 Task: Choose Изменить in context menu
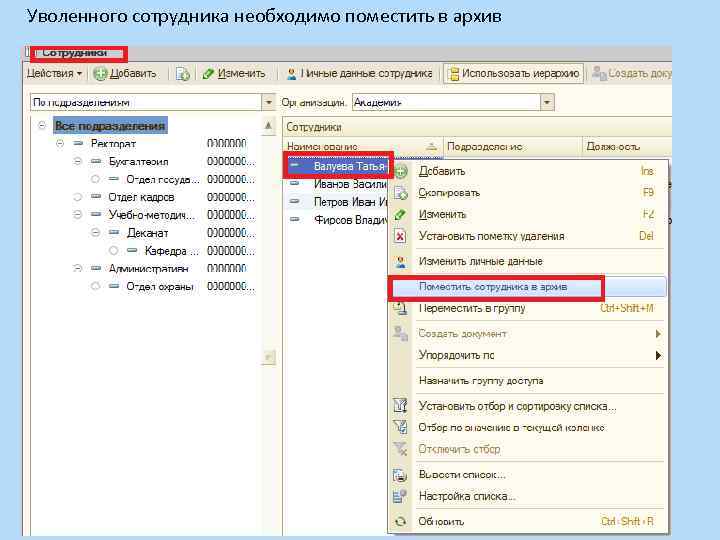coord(528,214)
